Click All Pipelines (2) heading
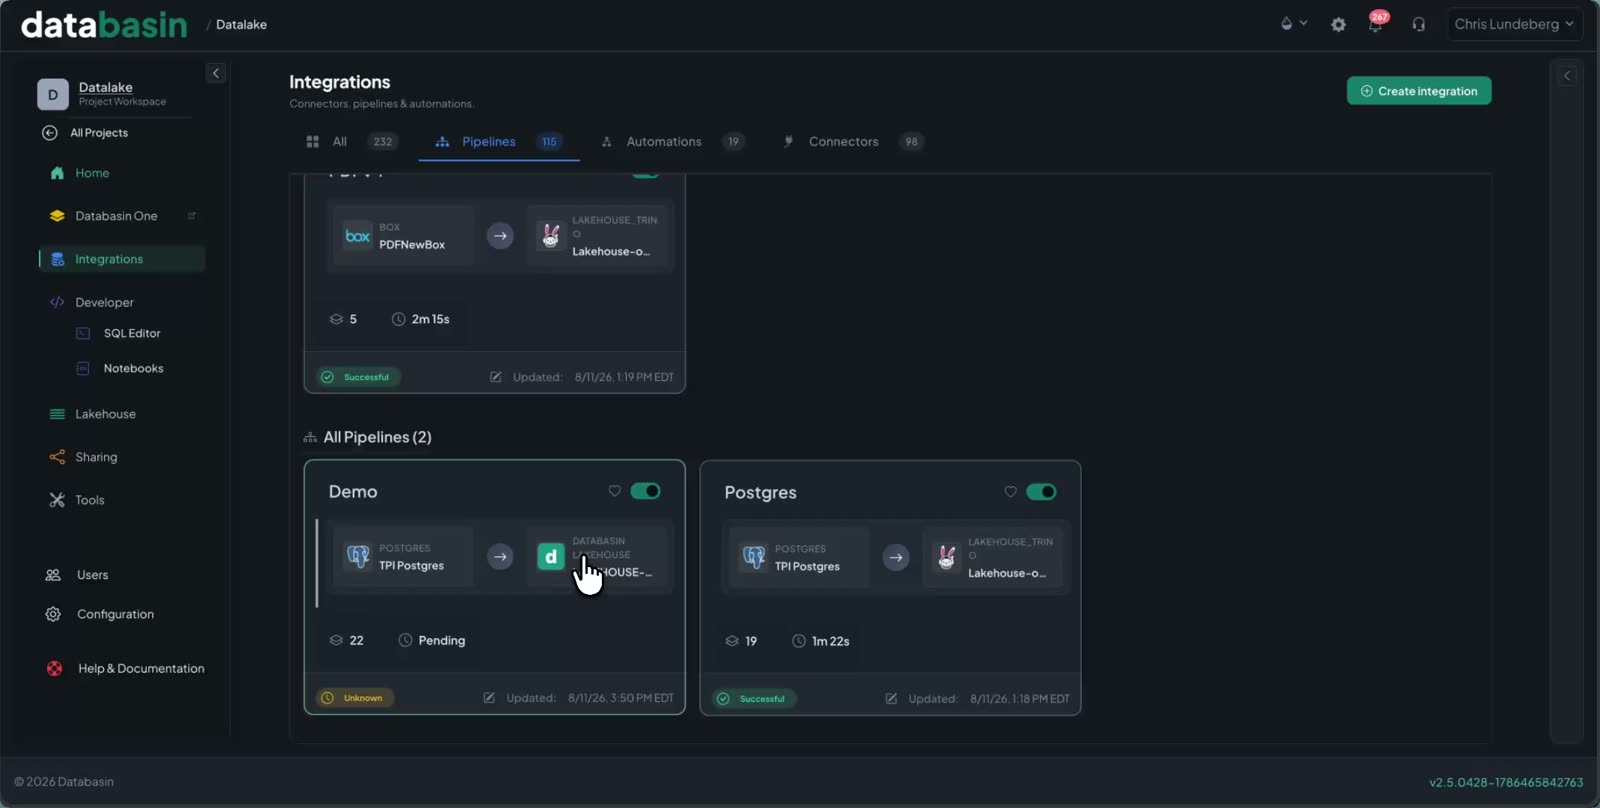1600x808 pixels. pos(377,437)
